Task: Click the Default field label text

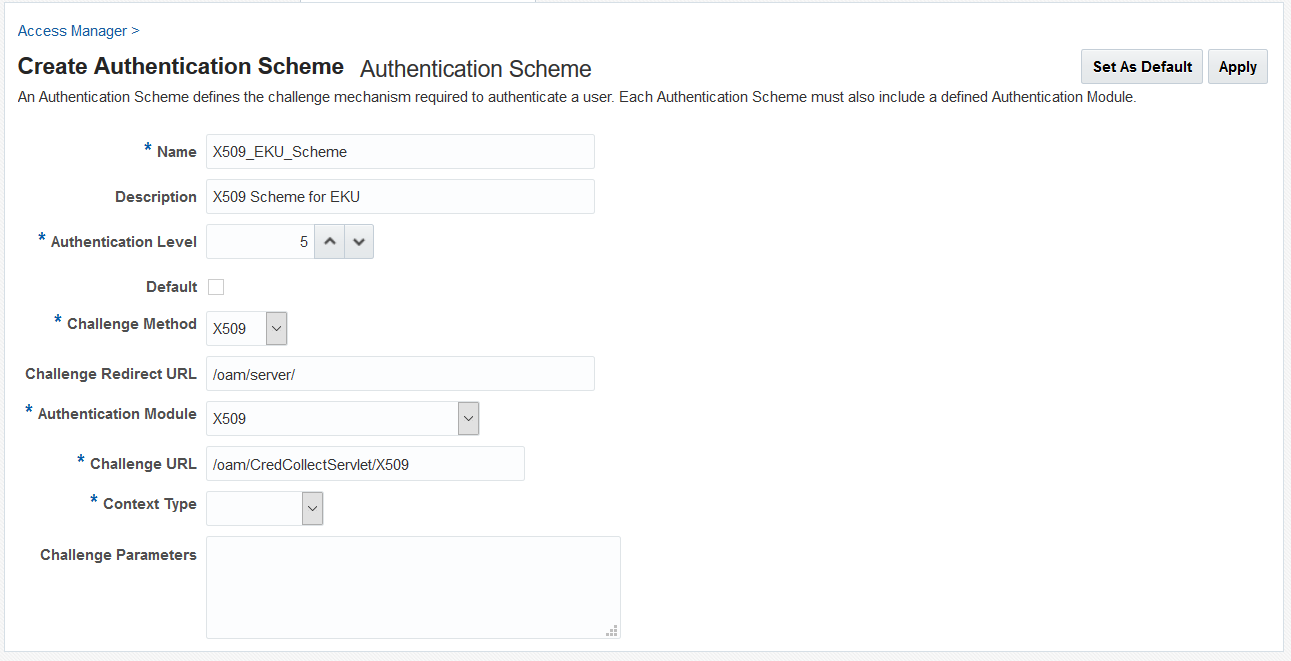Action: [x=171, y=287]
